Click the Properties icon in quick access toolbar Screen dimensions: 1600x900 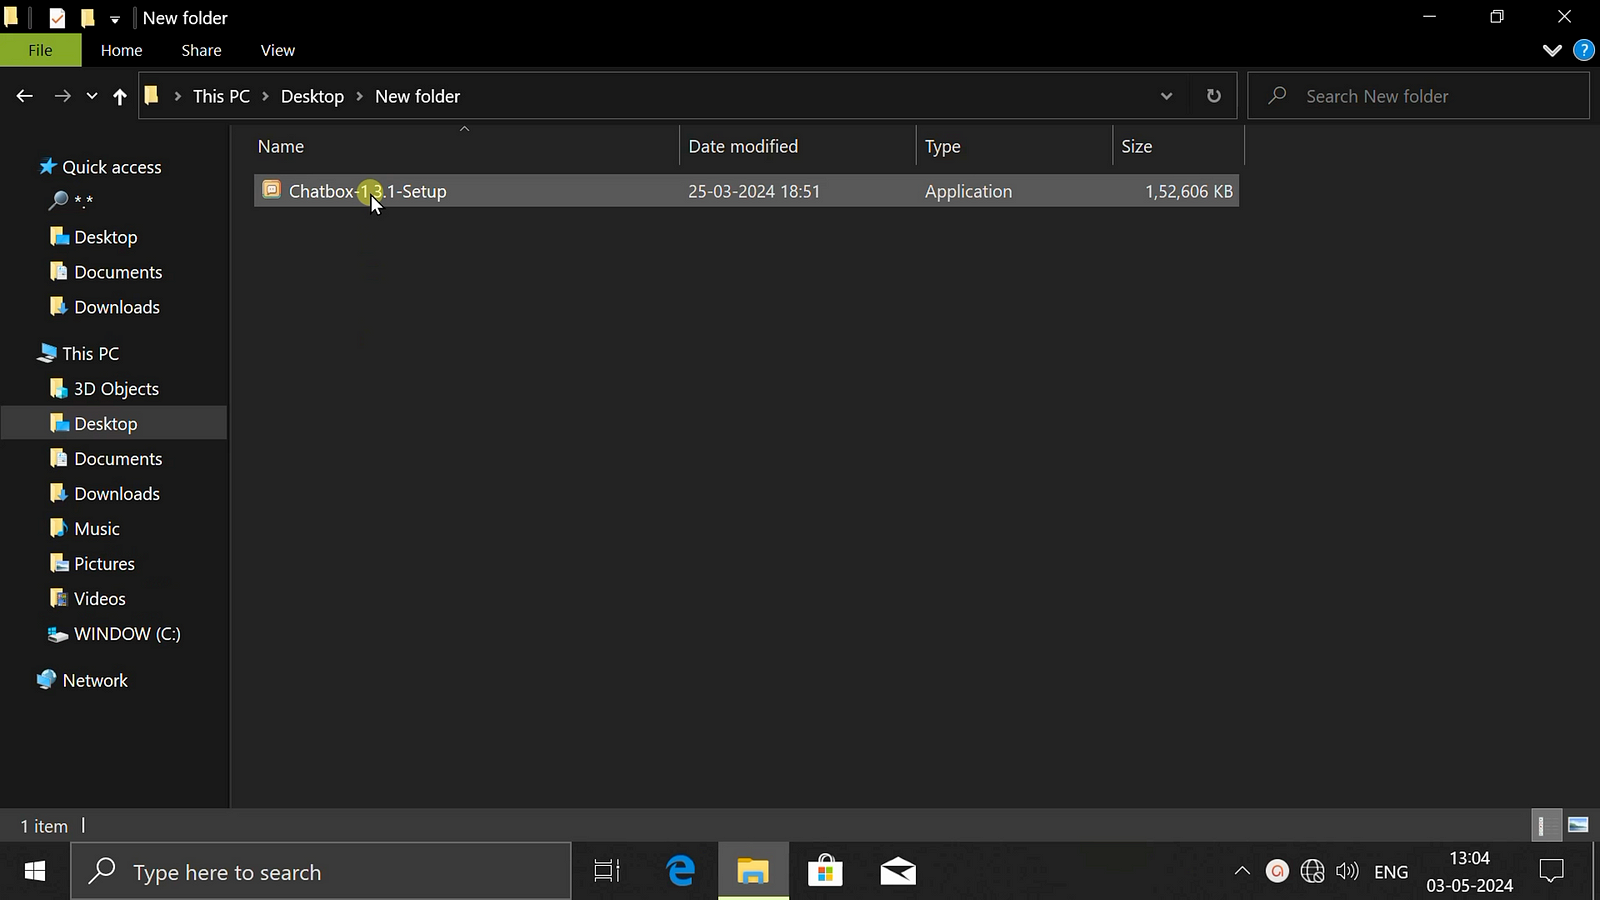[x=57, y=18]
